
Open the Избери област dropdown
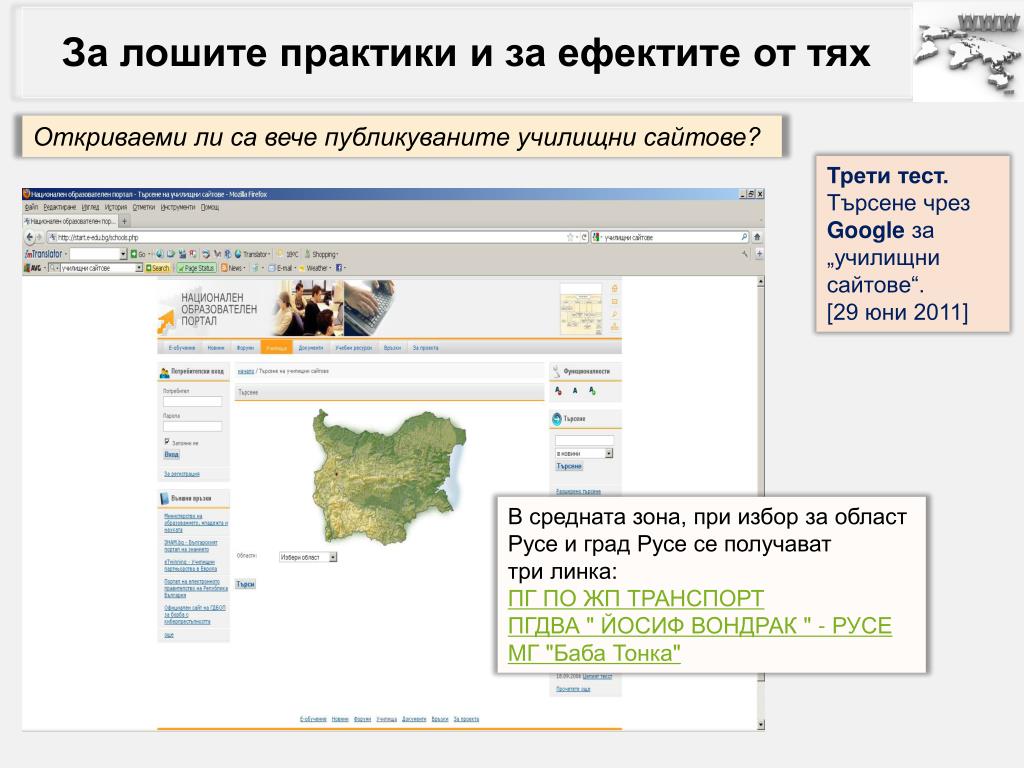(308, 557)
